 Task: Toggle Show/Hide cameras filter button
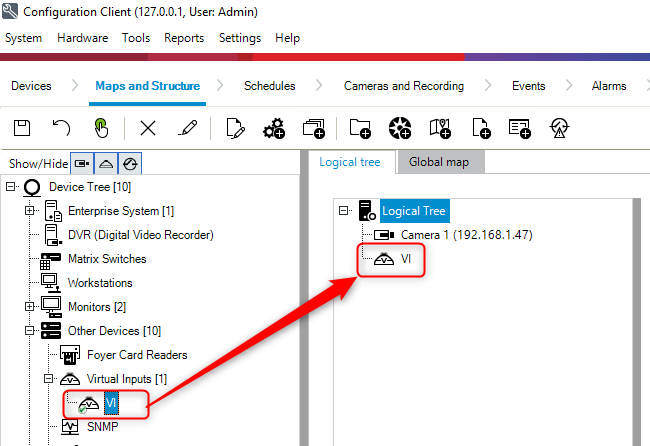[x=82, y=163]
